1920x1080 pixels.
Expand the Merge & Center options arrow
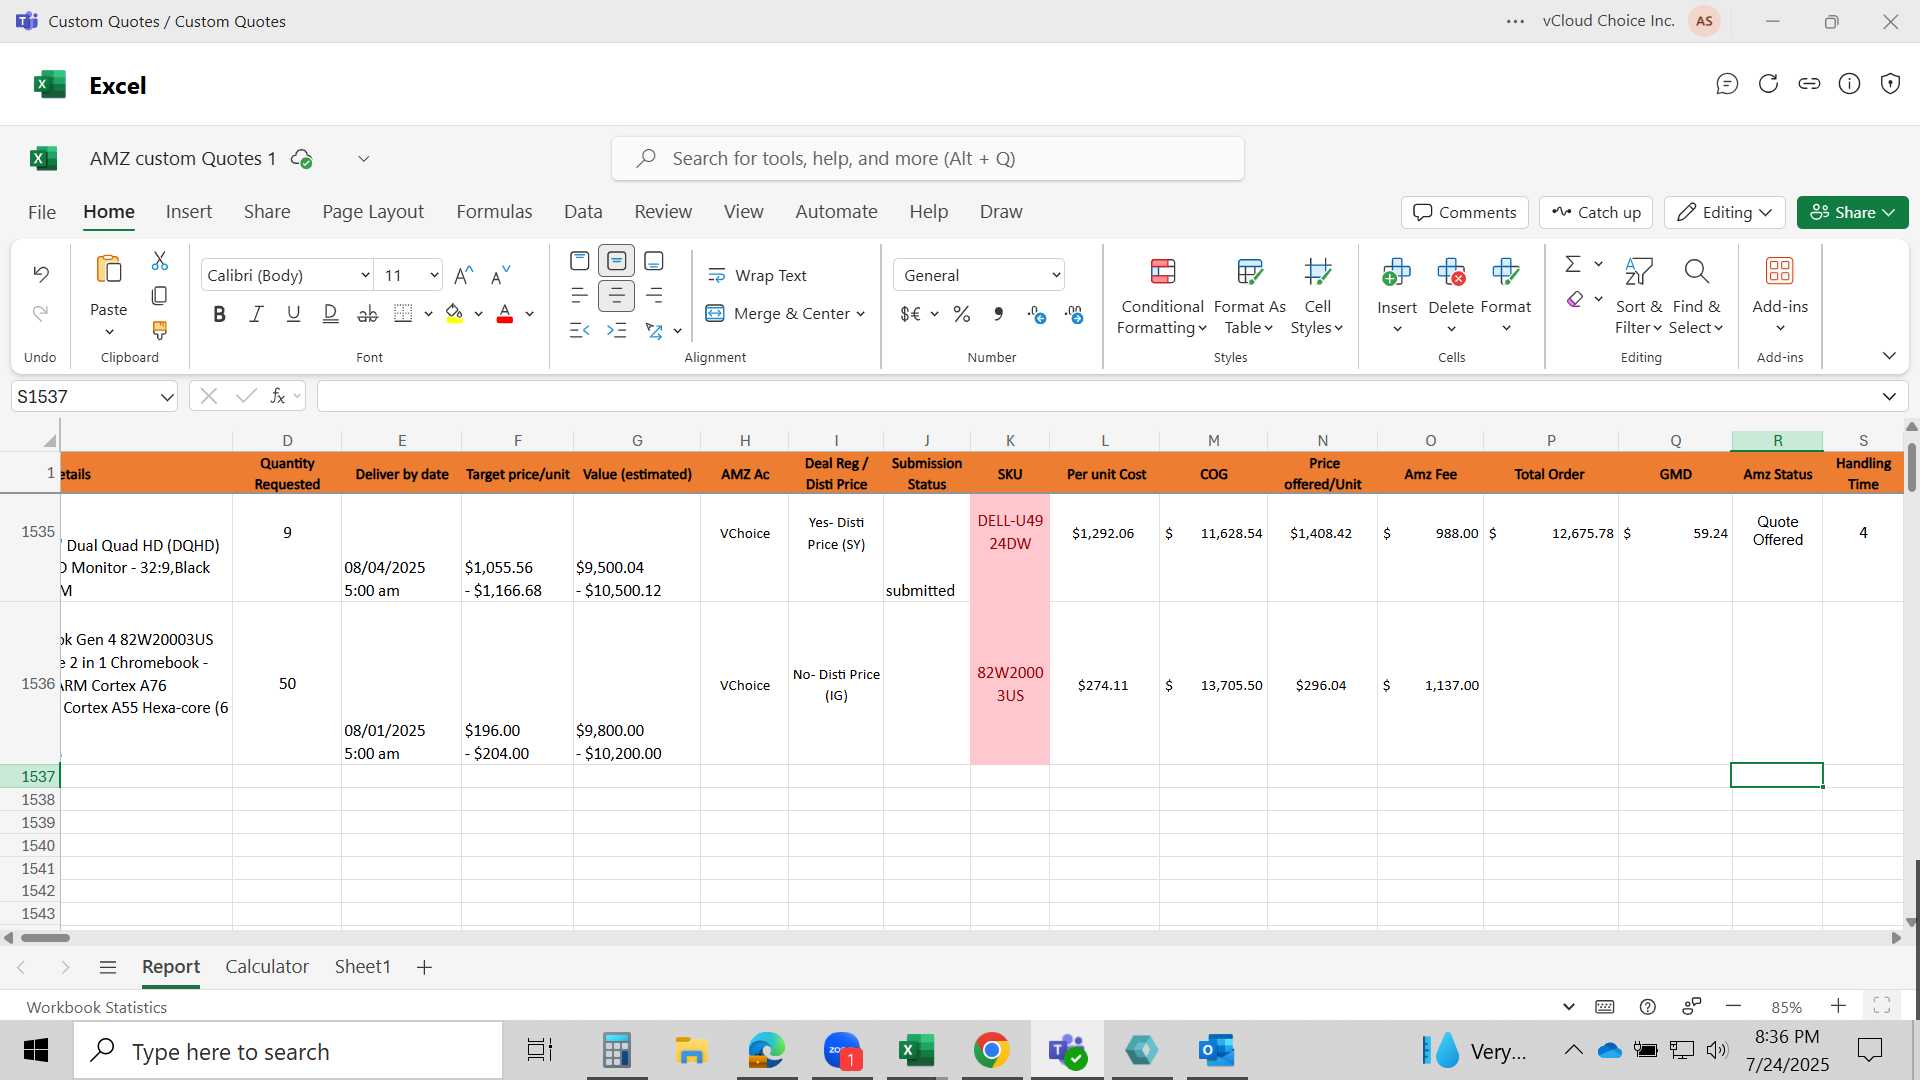pyautogui.click(x=861, y=314)
